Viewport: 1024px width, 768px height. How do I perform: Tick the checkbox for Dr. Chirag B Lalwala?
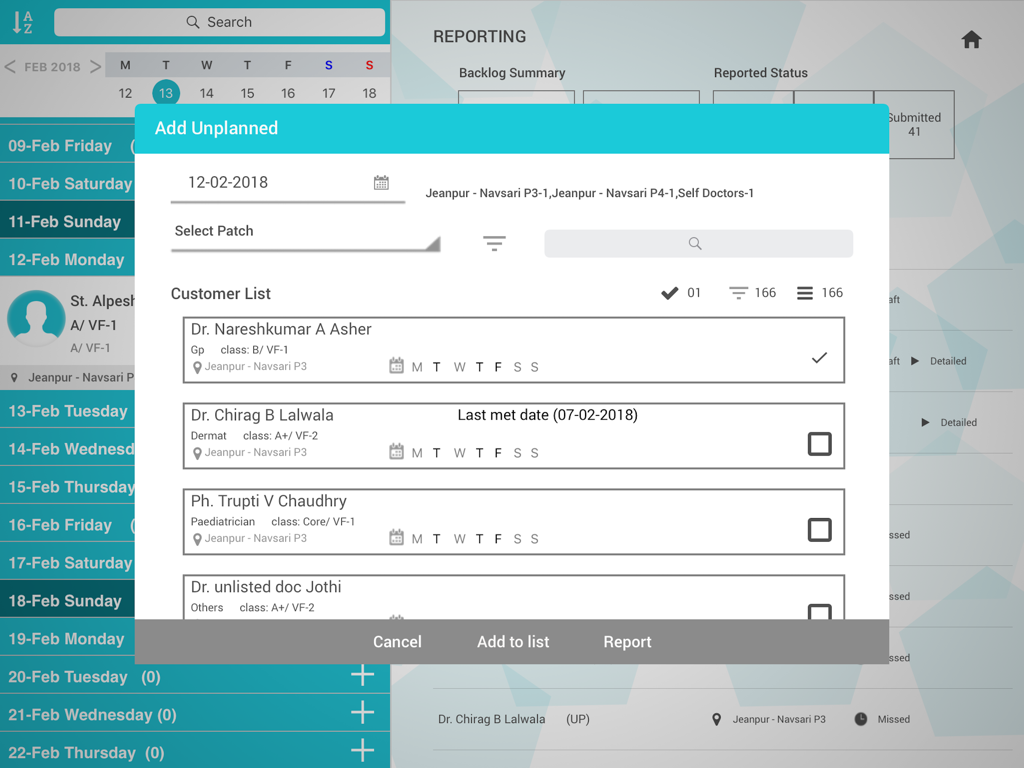click(x=819, y=444)
